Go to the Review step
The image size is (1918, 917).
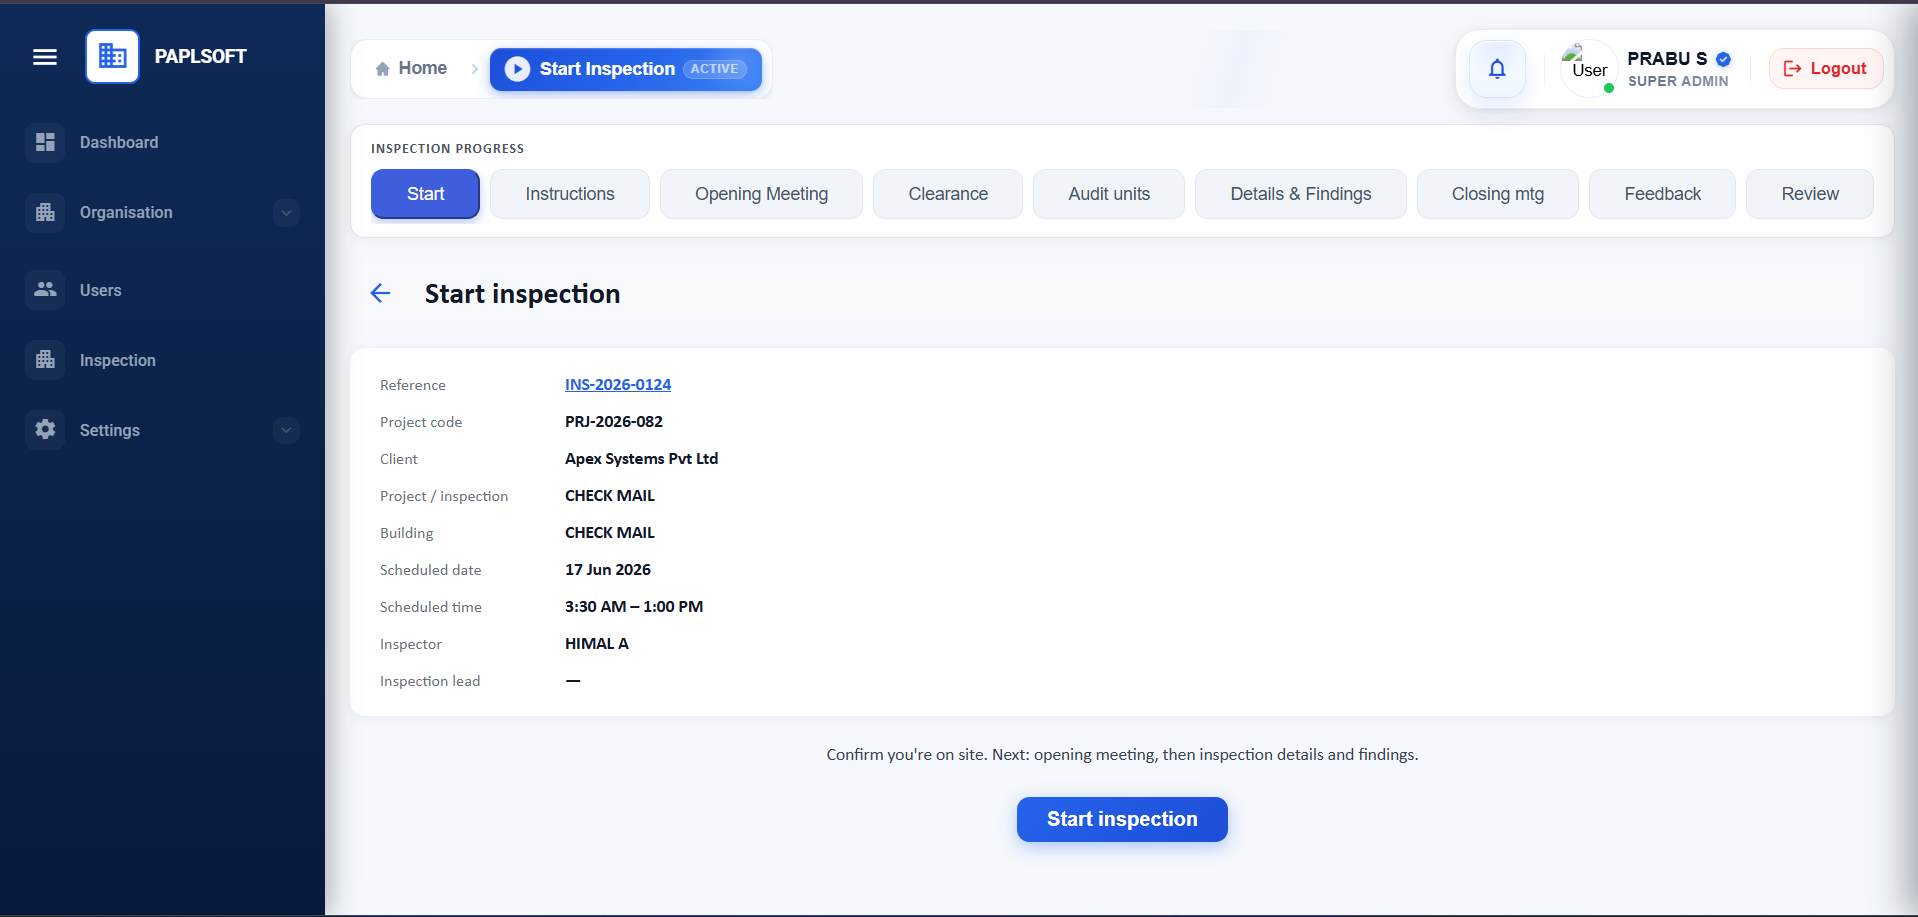pyautogui.click(x=1810, y=194)
